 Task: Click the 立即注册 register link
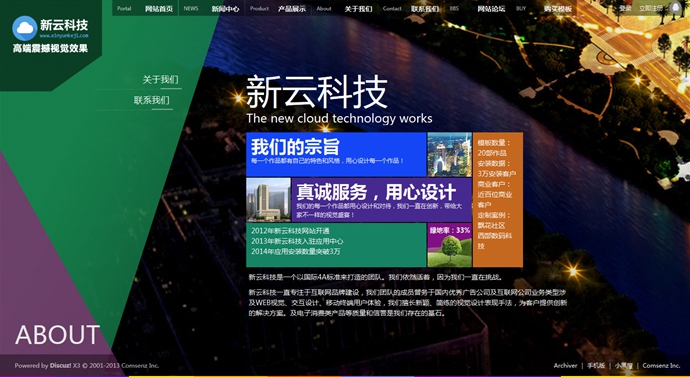651,8
